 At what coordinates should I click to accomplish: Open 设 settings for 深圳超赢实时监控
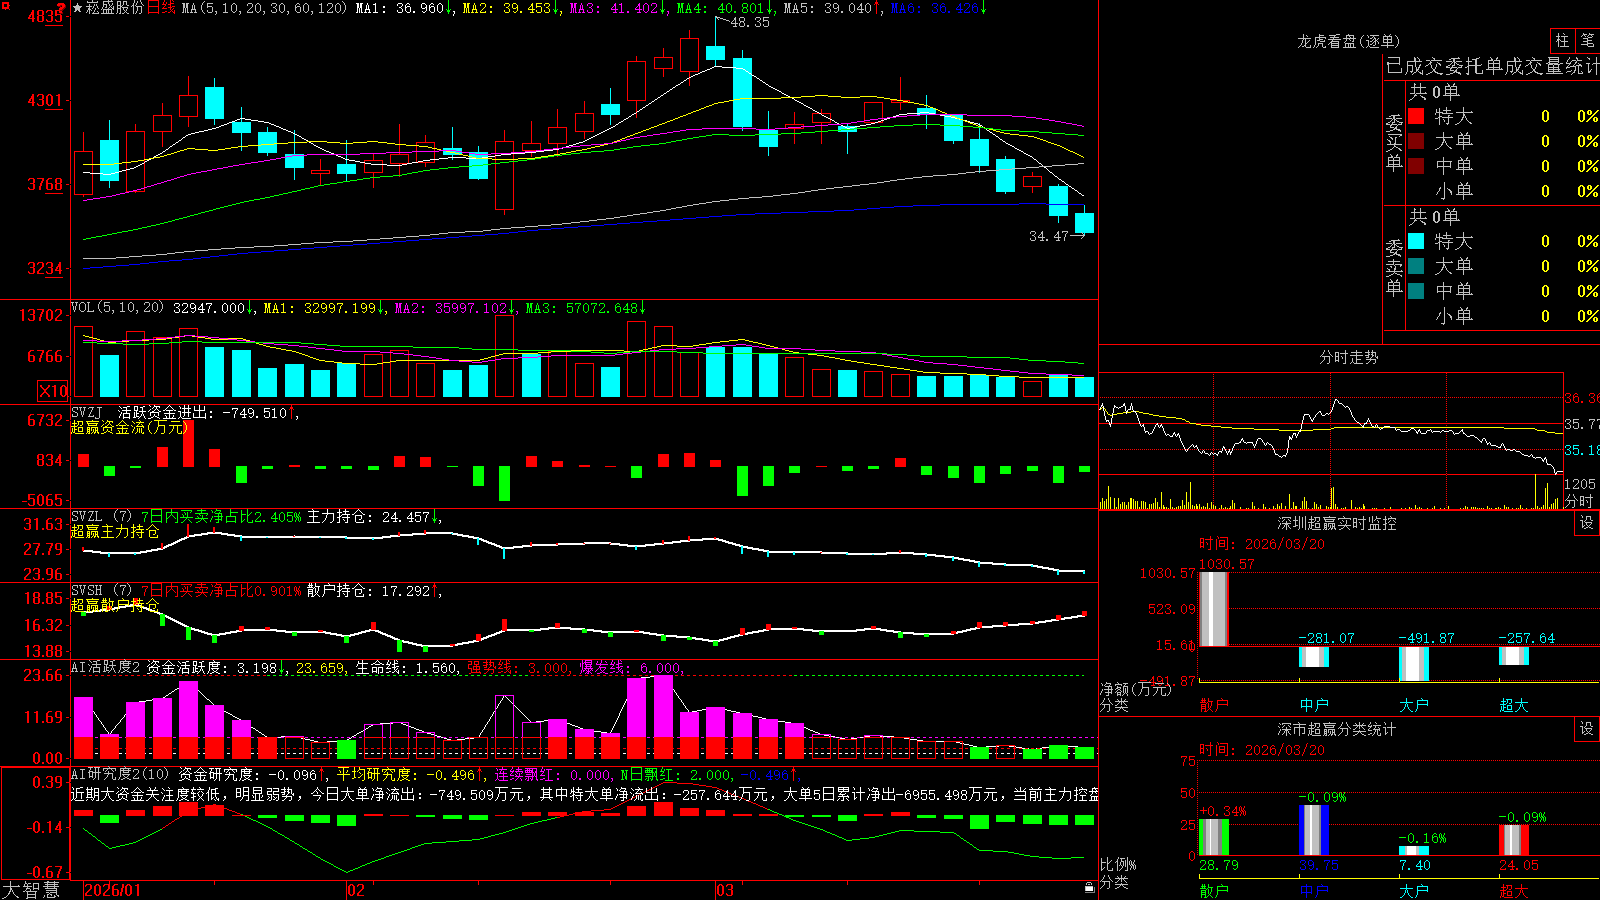(x=1587, y=523)
